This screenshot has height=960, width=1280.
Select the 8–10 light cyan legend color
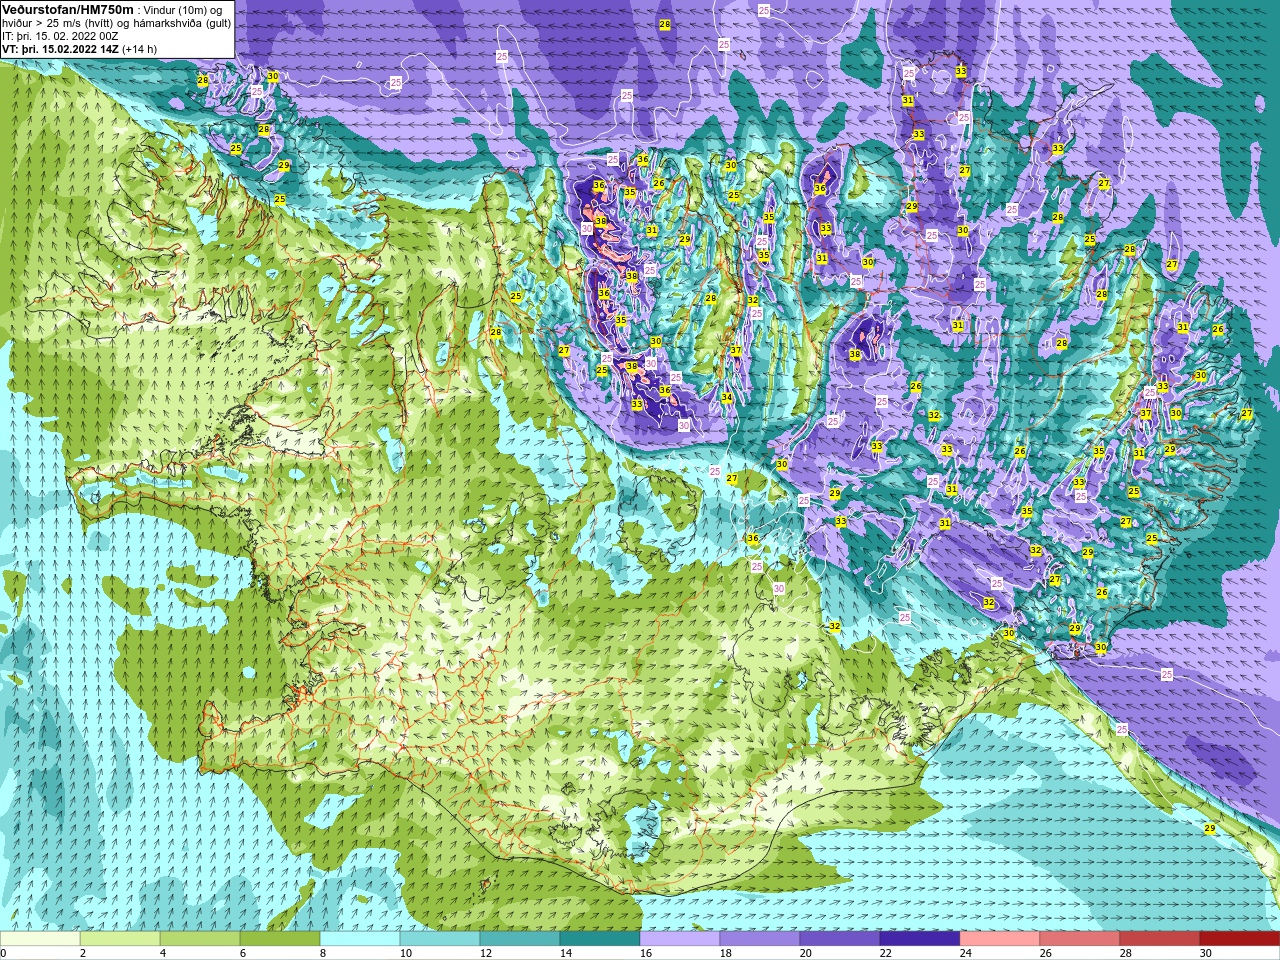[x=360, y=939]
